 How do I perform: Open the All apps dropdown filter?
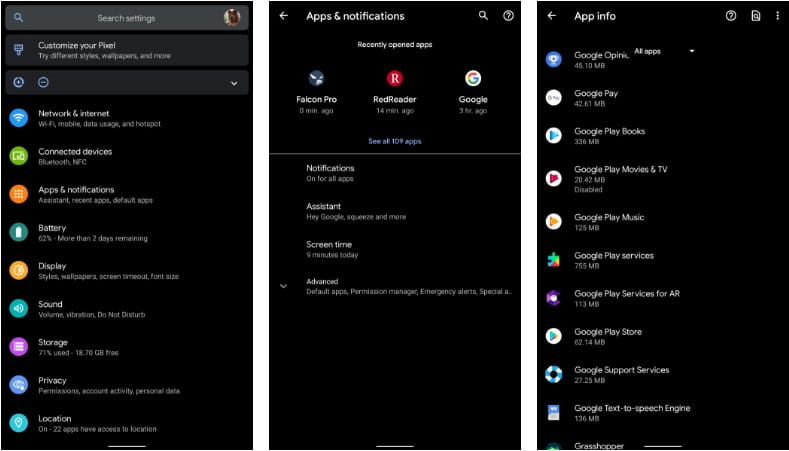click(x=663, y=51)
